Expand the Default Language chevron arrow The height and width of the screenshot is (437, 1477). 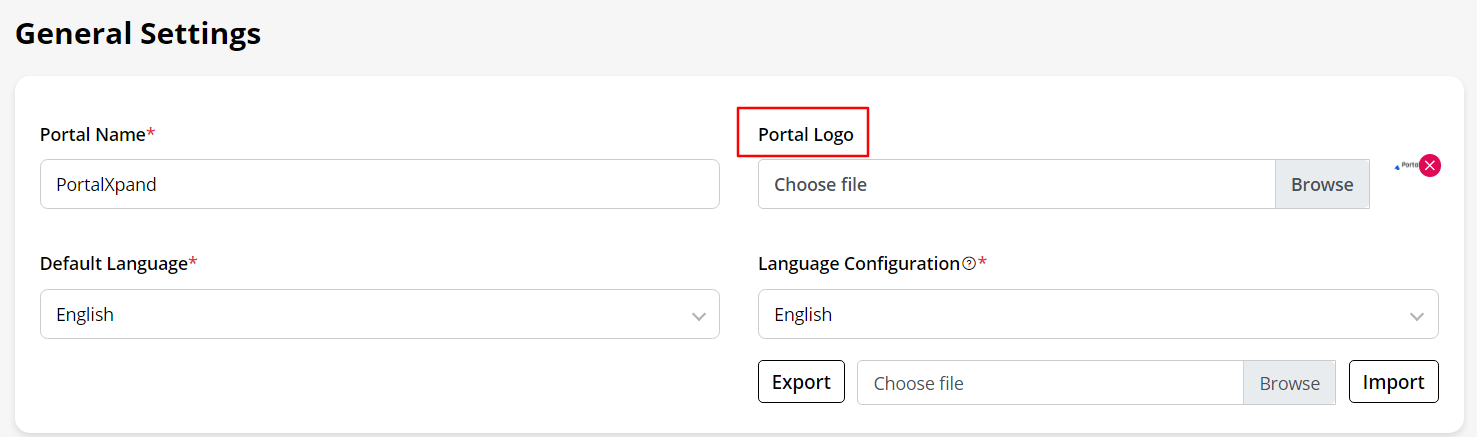(x=698, y=316)
